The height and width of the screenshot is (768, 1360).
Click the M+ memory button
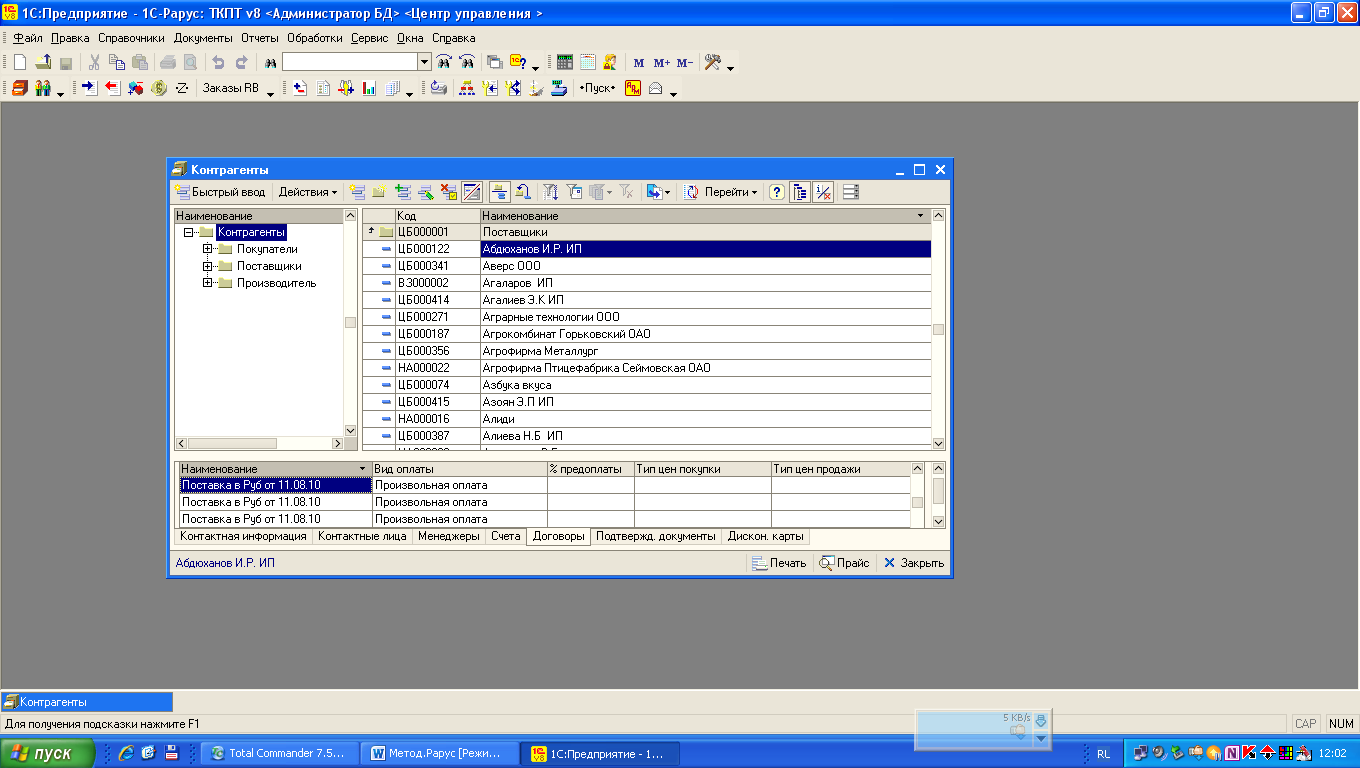[x=662, y=63]
